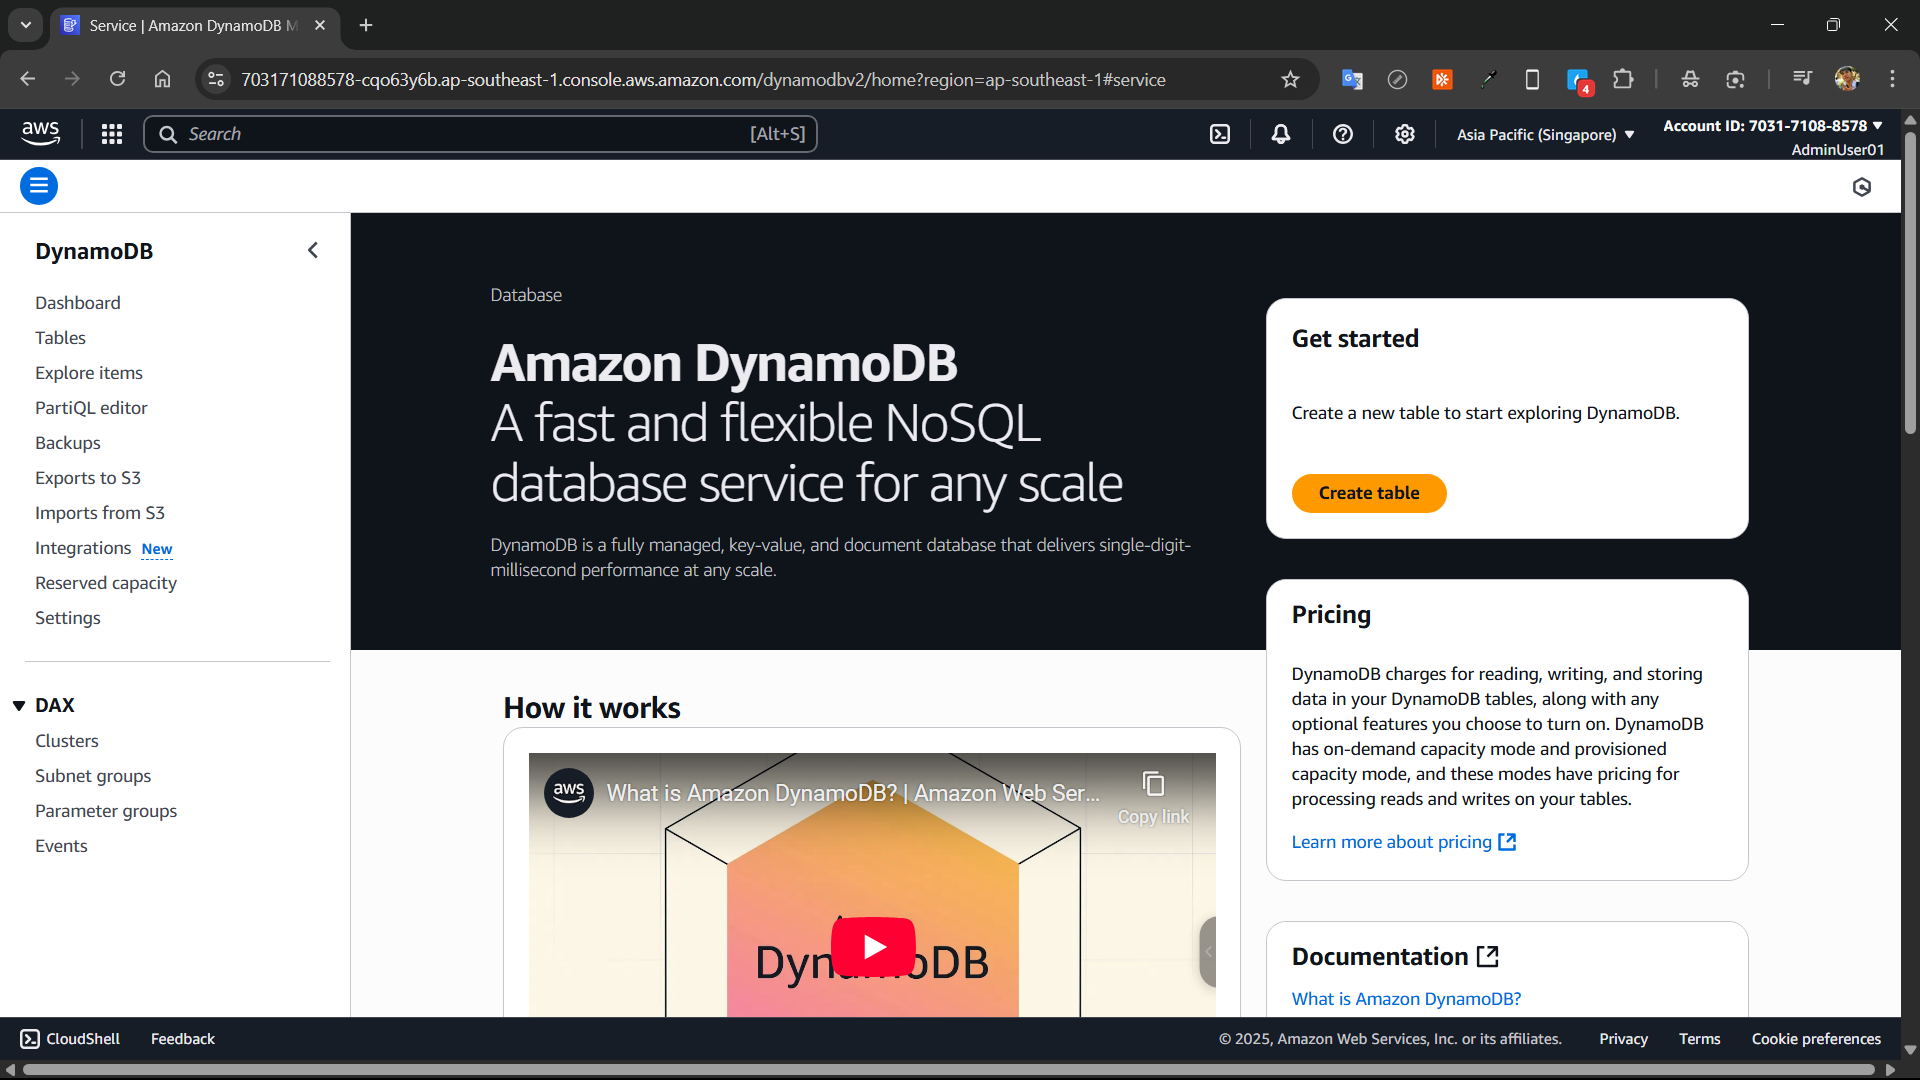Open Exports to S3
This screenshot has width=1920, height=1080.
click(88, 478)
